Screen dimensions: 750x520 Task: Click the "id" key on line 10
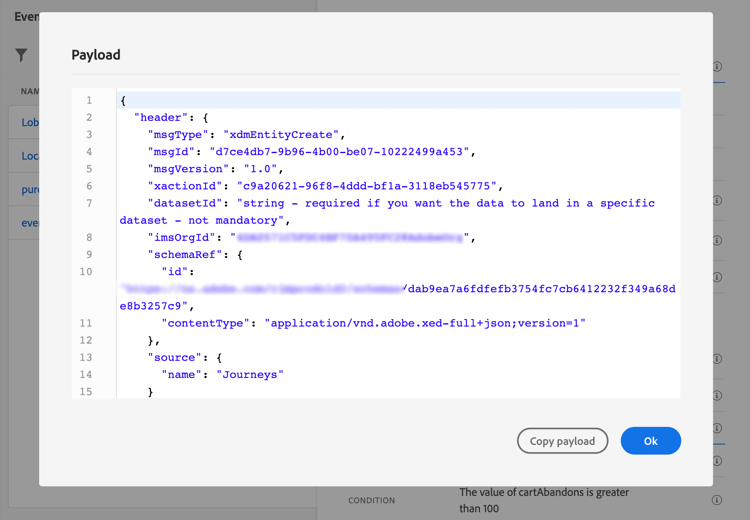[x=174, y=272]
